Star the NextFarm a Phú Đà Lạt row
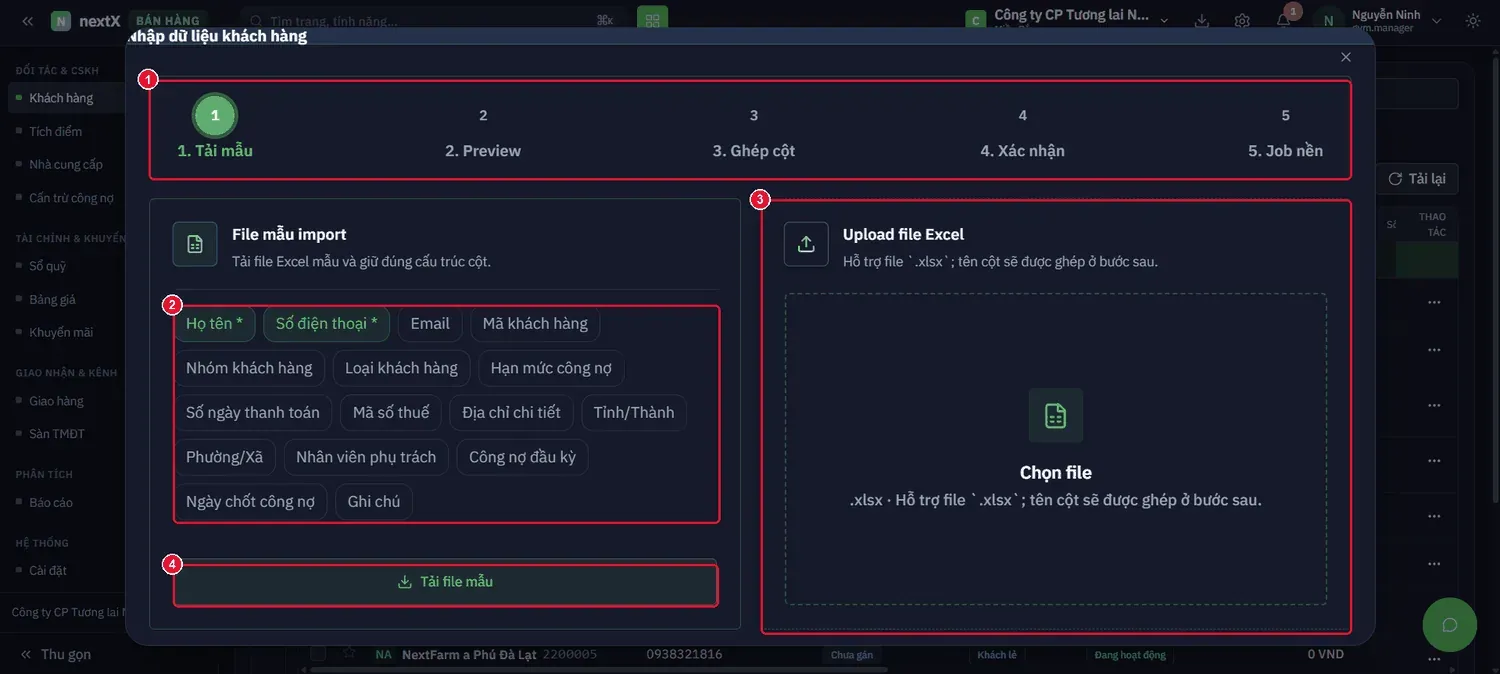The image size is (1500, 674). point(349,654)
